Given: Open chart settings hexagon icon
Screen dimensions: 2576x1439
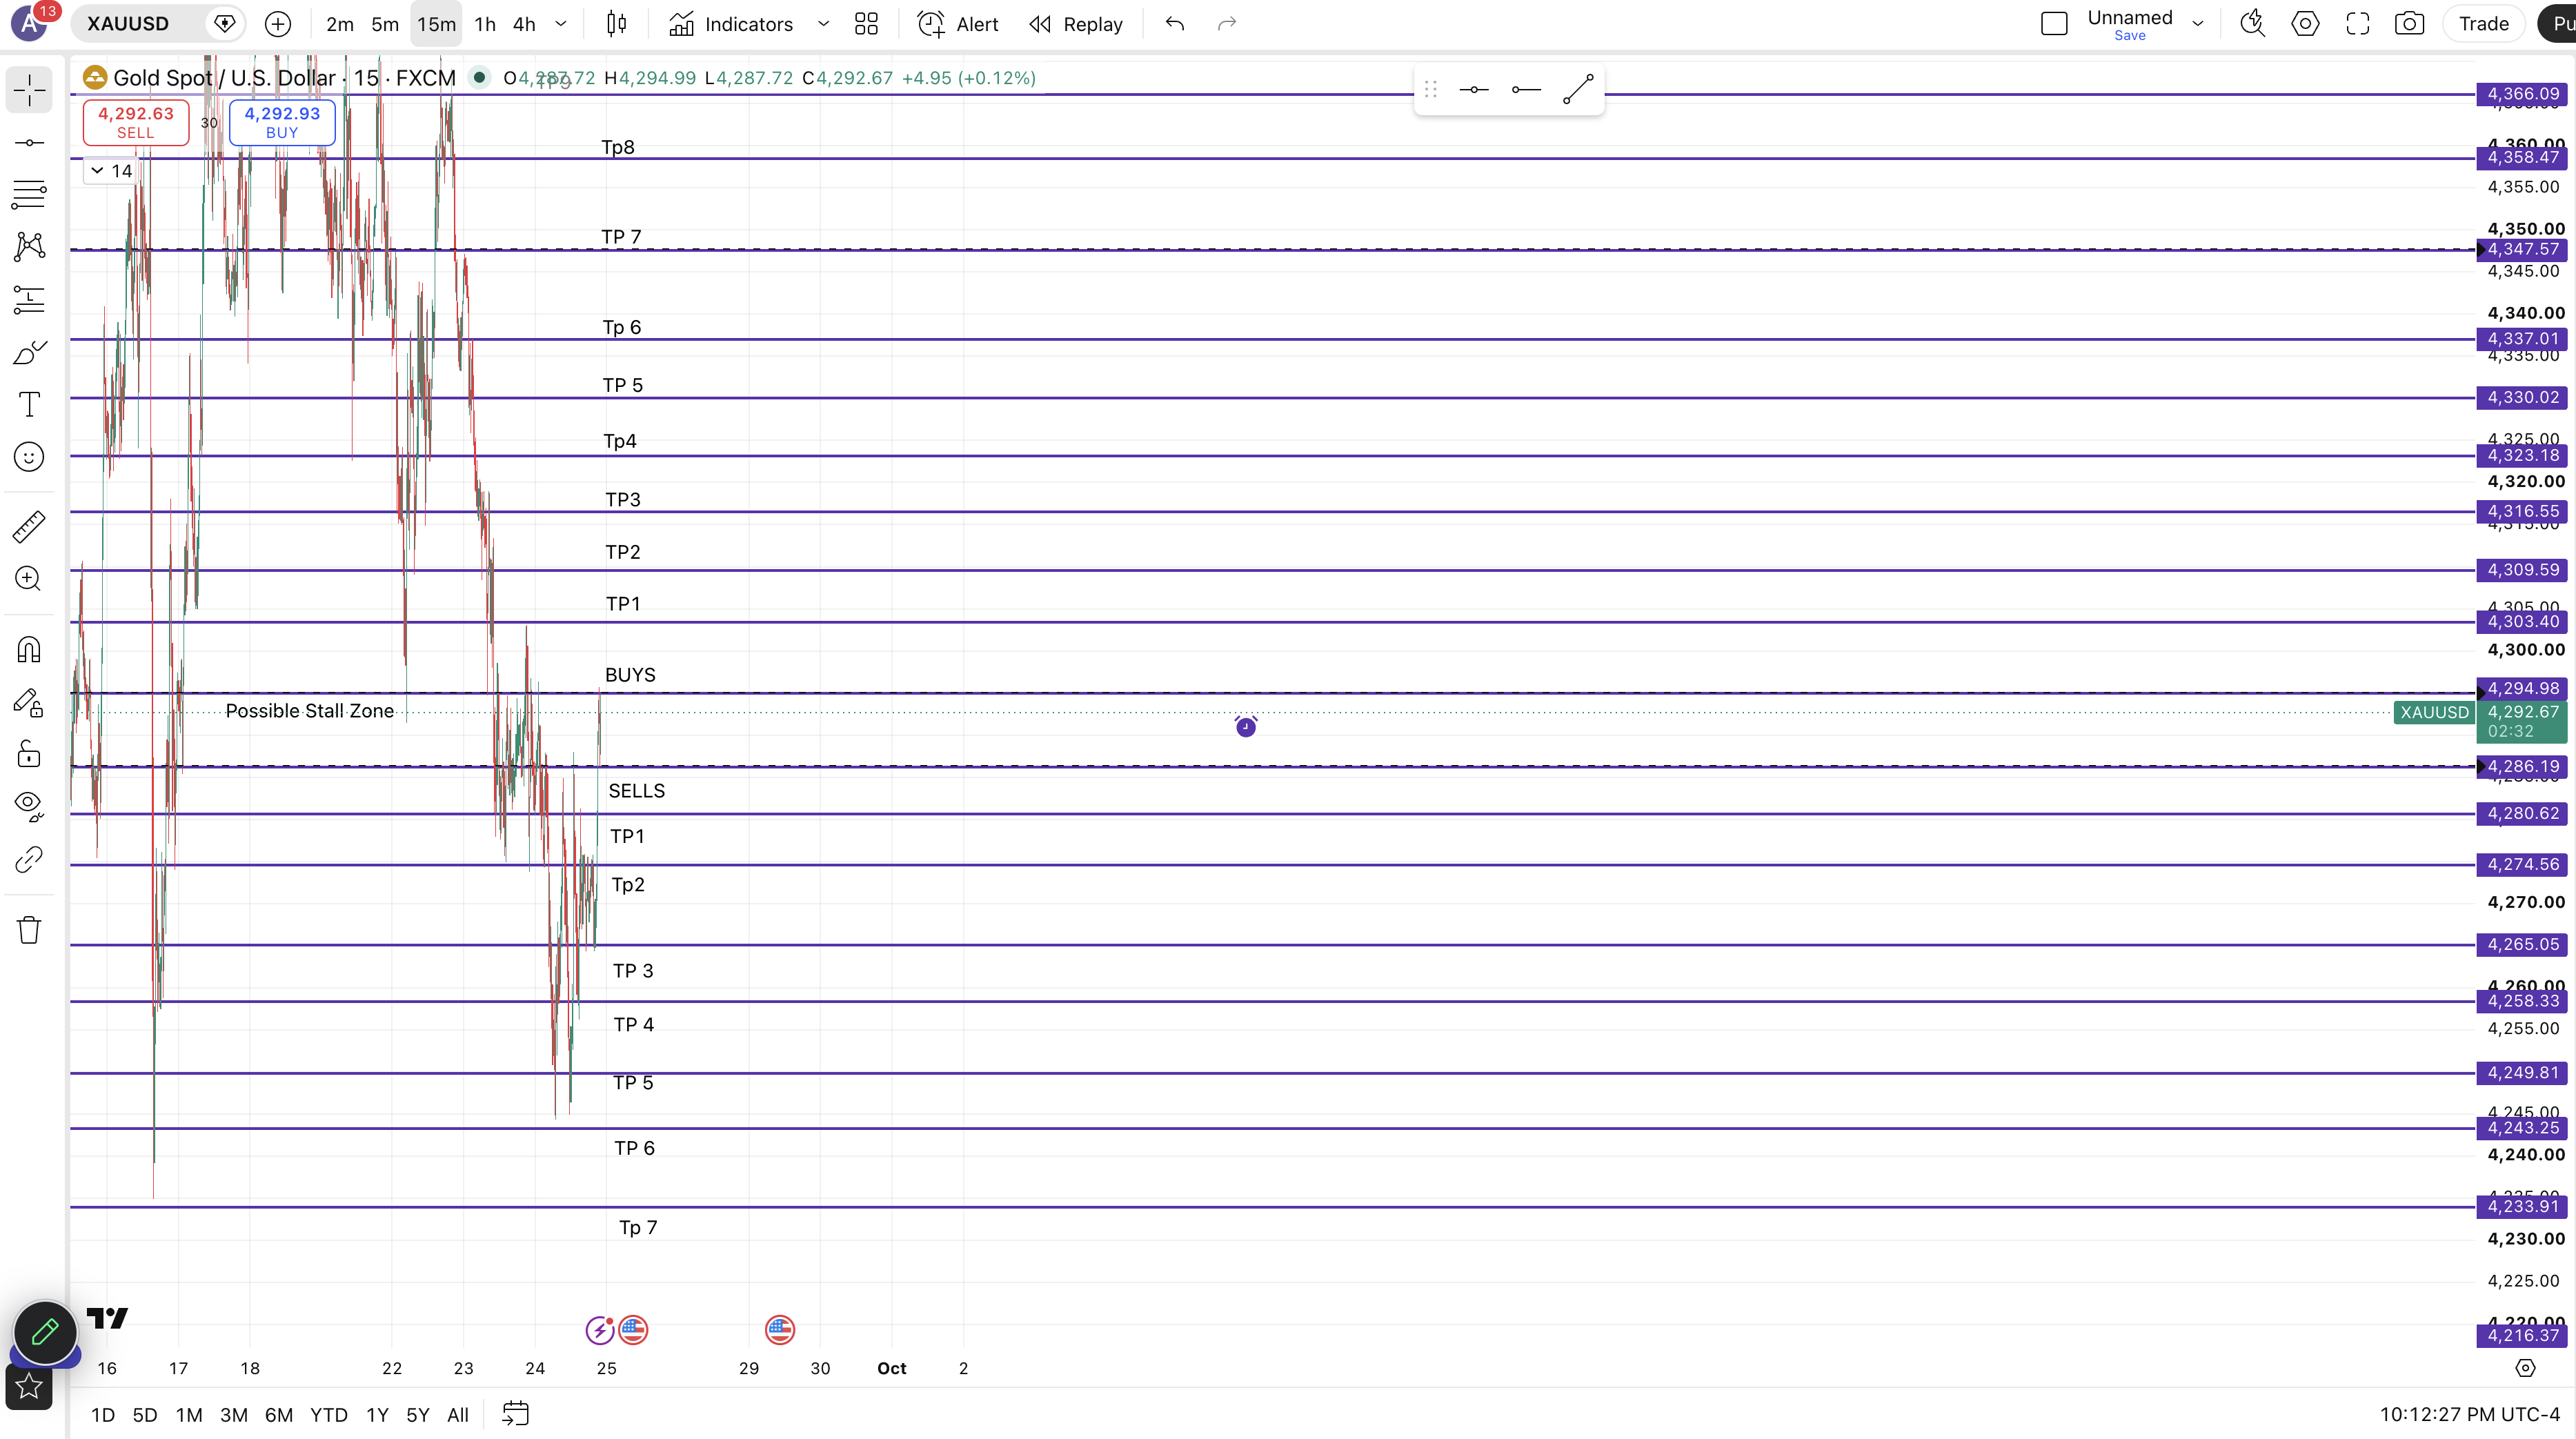Looking at the screenshot, I should tap(2305, 24).
